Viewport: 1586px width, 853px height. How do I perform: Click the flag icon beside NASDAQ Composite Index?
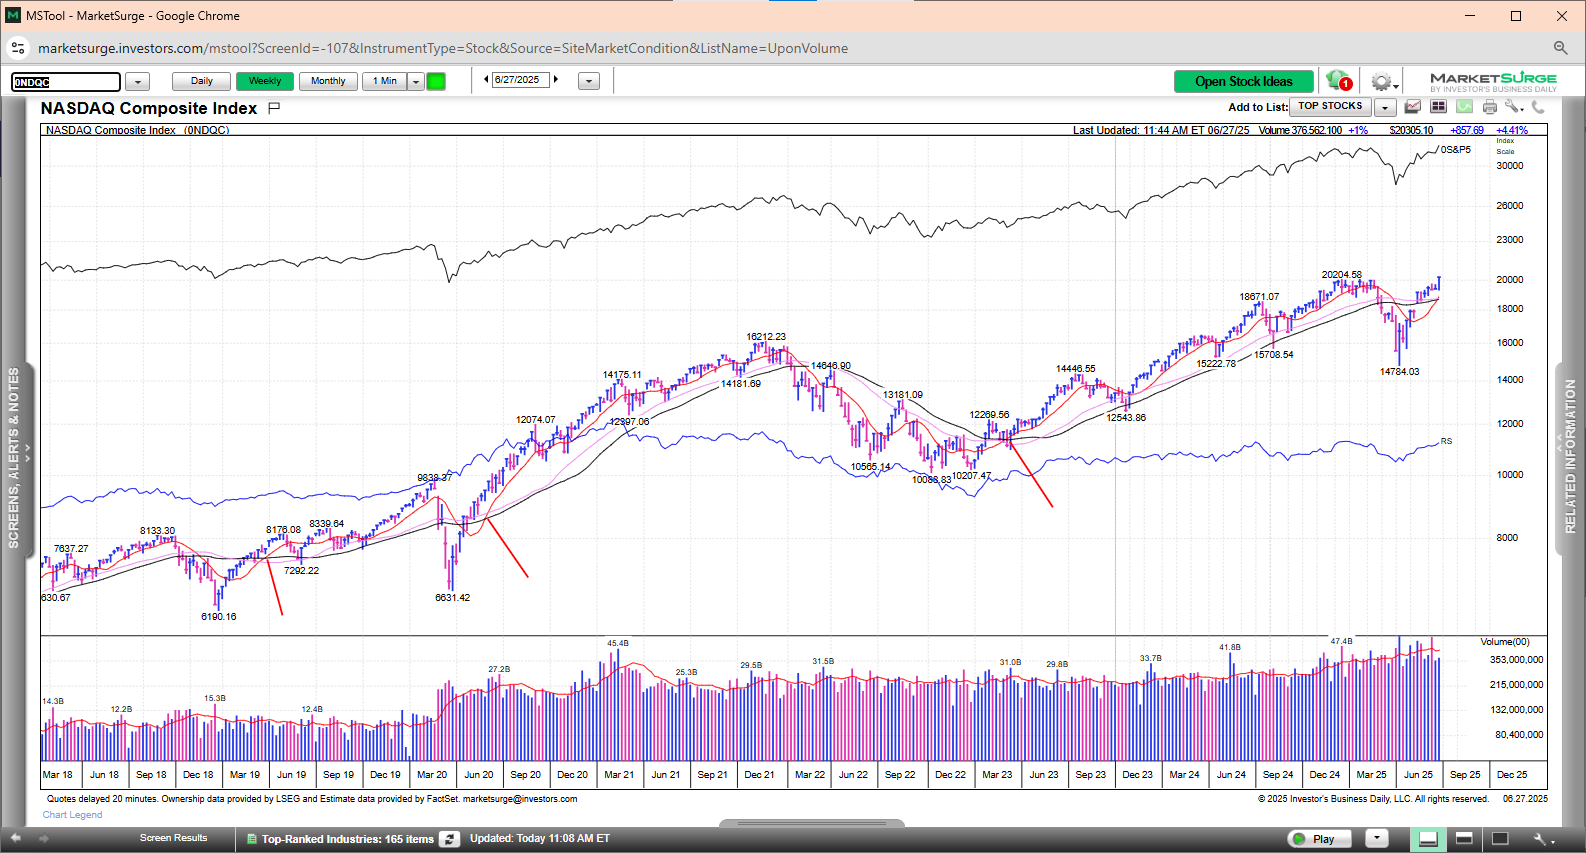coord(274,107)
